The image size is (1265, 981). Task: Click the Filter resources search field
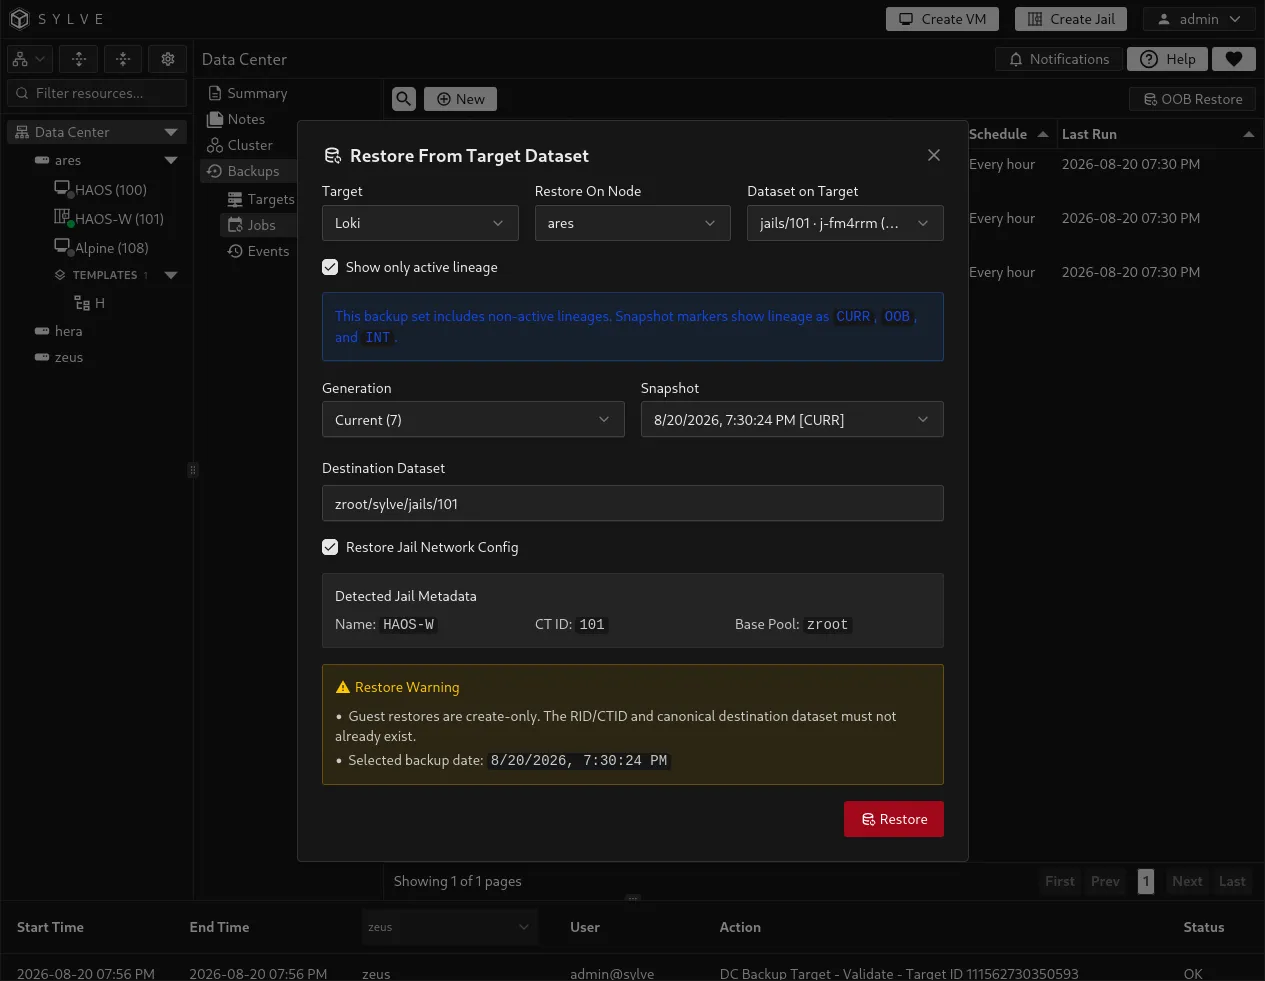(97, 93)
